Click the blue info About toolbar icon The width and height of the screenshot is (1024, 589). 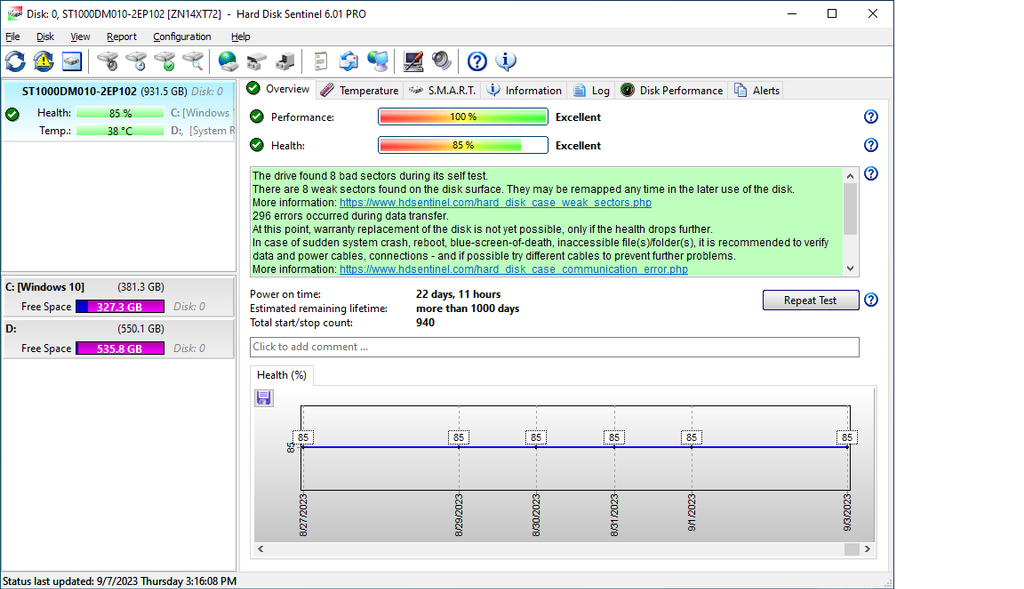506,62
